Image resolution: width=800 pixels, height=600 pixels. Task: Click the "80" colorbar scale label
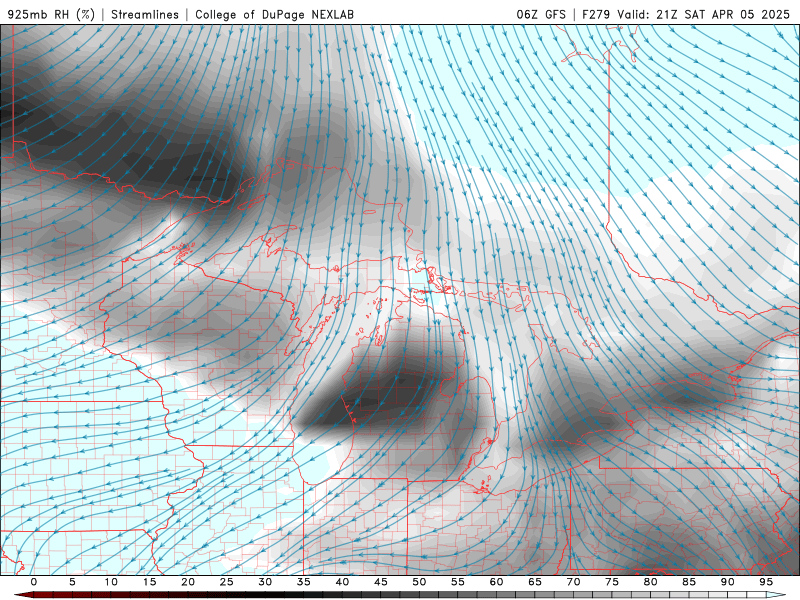pos(651,582)
